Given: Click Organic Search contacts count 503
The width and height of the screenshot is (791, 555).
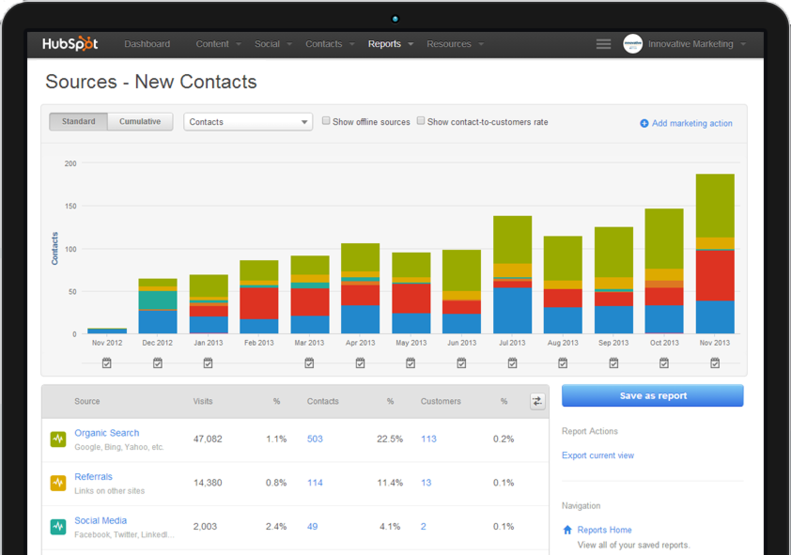Looking at the screenshot, I should coord(315,439).
